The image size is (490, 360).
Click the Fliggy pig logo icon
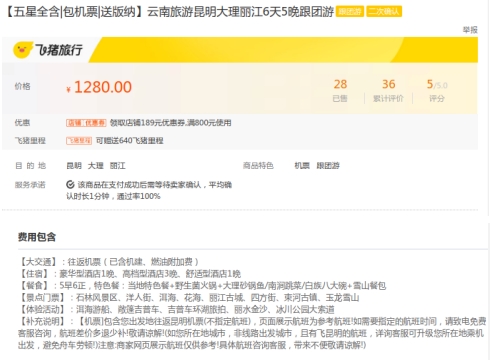pyautogui.click(x=23, y=50)
